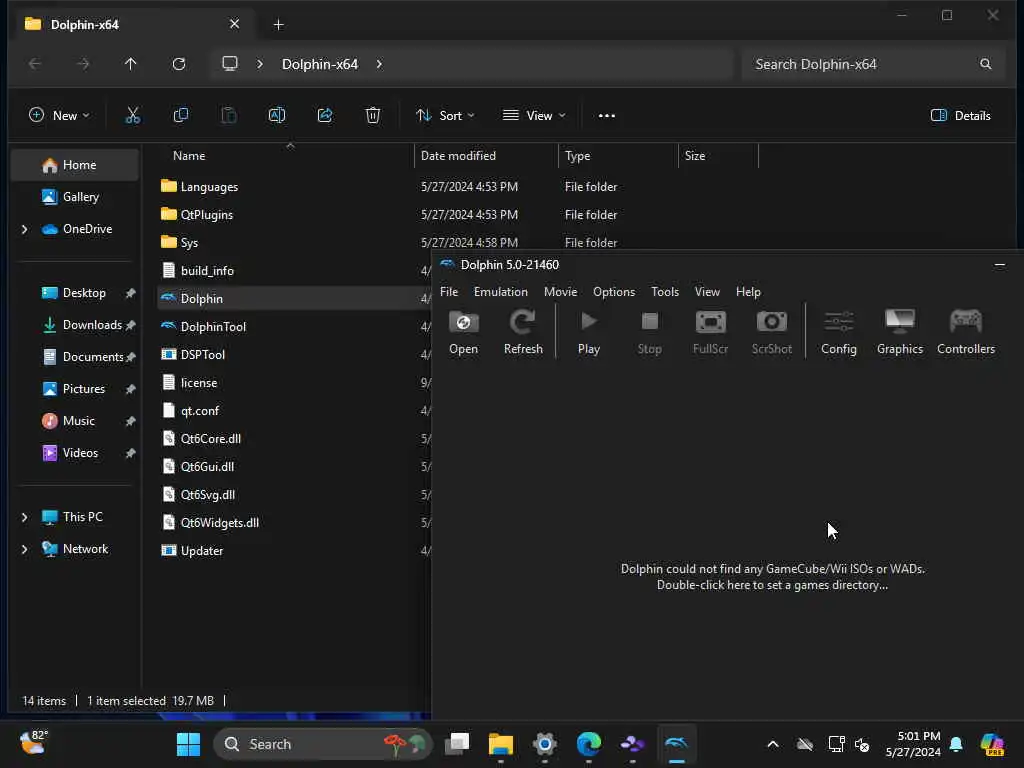Open File Explorer from the taskbar
This screenshot has height=768, width=1024.
pyautogui.click(x=501, y=744)
